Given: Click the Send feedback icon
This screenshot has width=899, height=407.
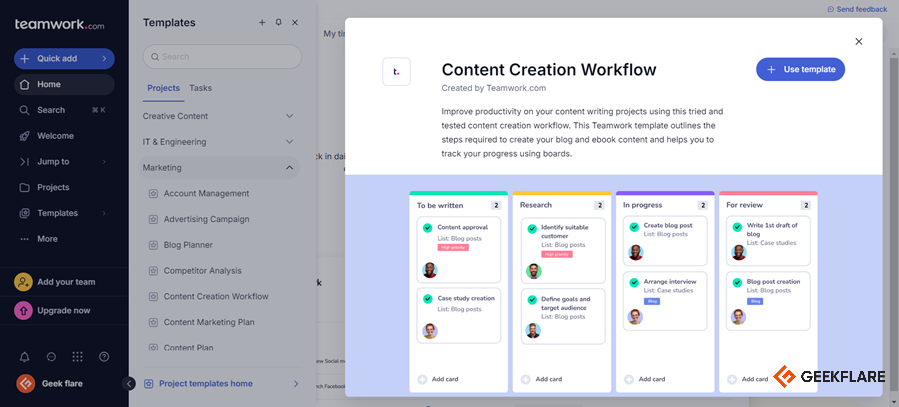Looking at the screenshot, I should [831, 9].
